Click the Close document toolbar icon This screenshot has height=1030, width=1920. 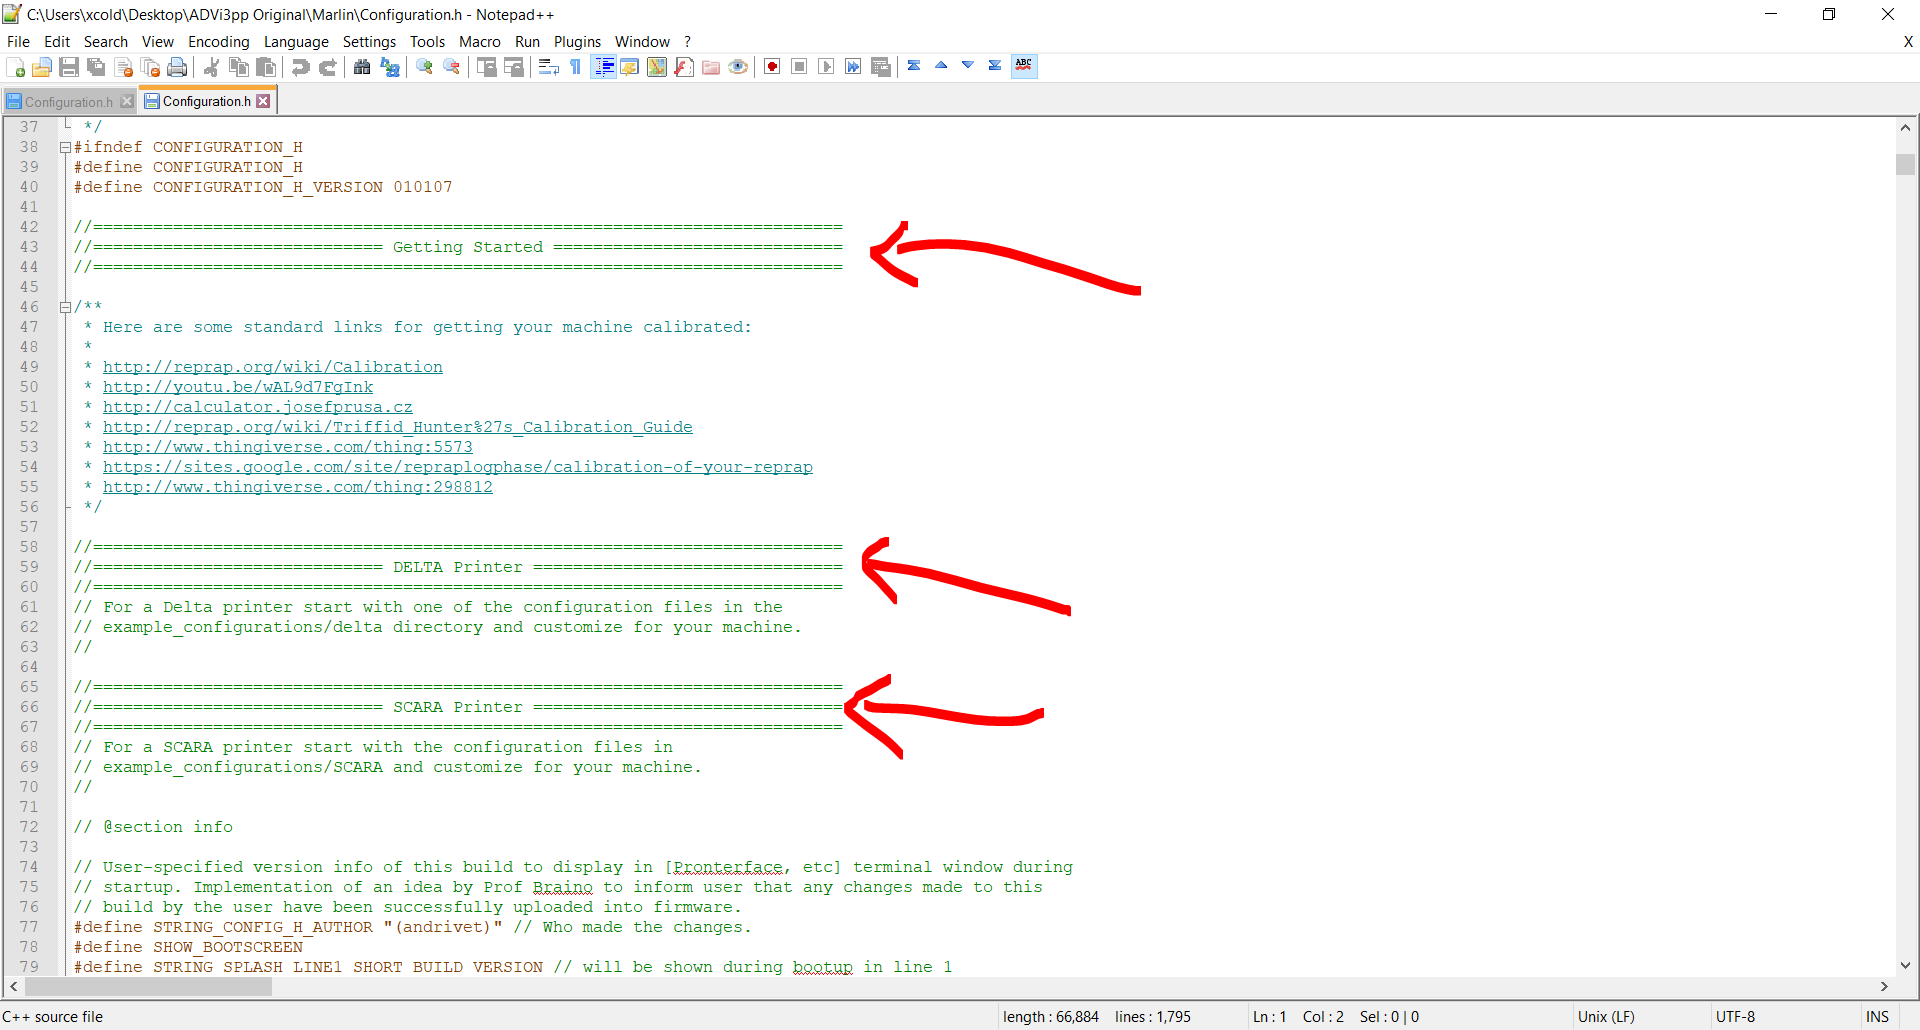(124, 67)
